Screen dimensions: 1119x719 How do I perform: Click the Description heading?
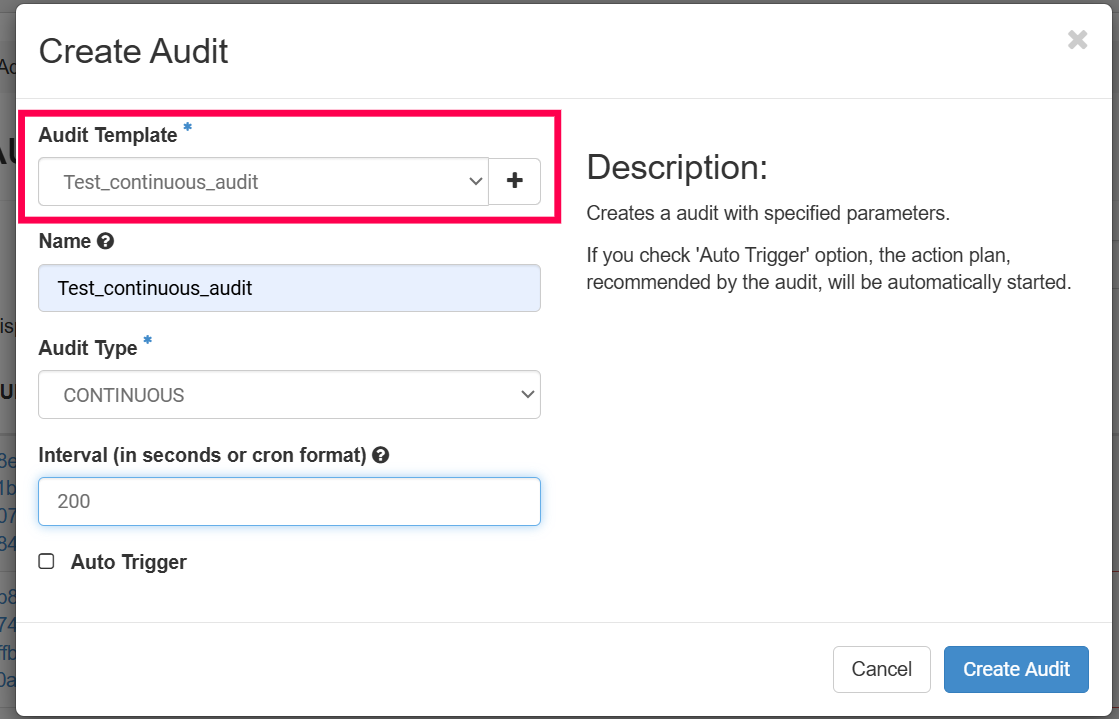coord(676,168)
